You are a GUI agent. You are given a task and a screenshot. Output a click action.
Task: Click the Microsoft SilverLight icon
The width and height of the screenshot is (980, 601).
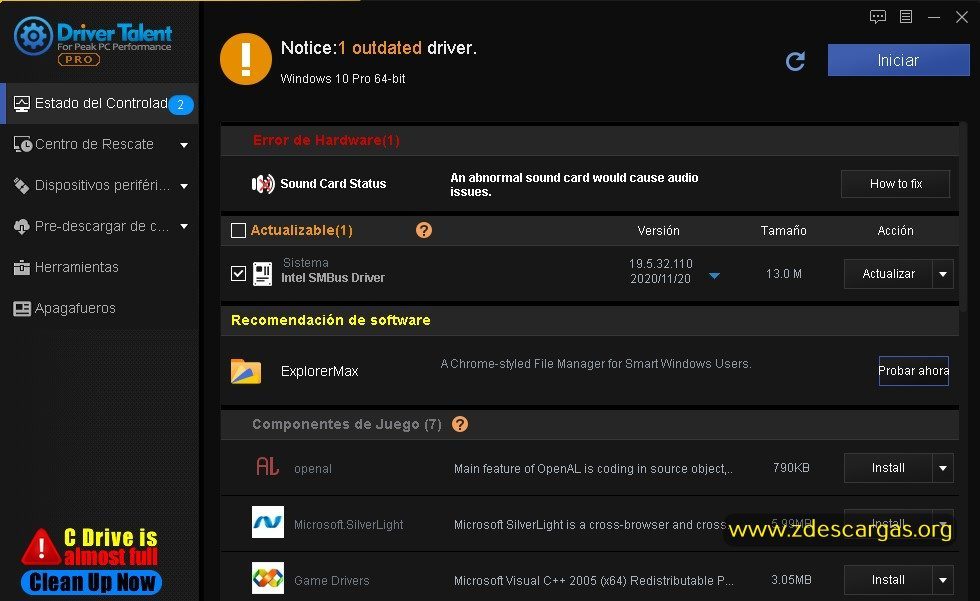[268, 522]
